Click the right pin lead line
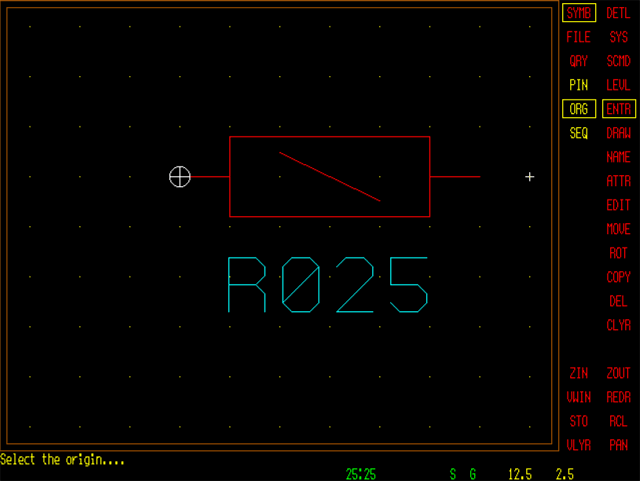 [x=455, y=177]
